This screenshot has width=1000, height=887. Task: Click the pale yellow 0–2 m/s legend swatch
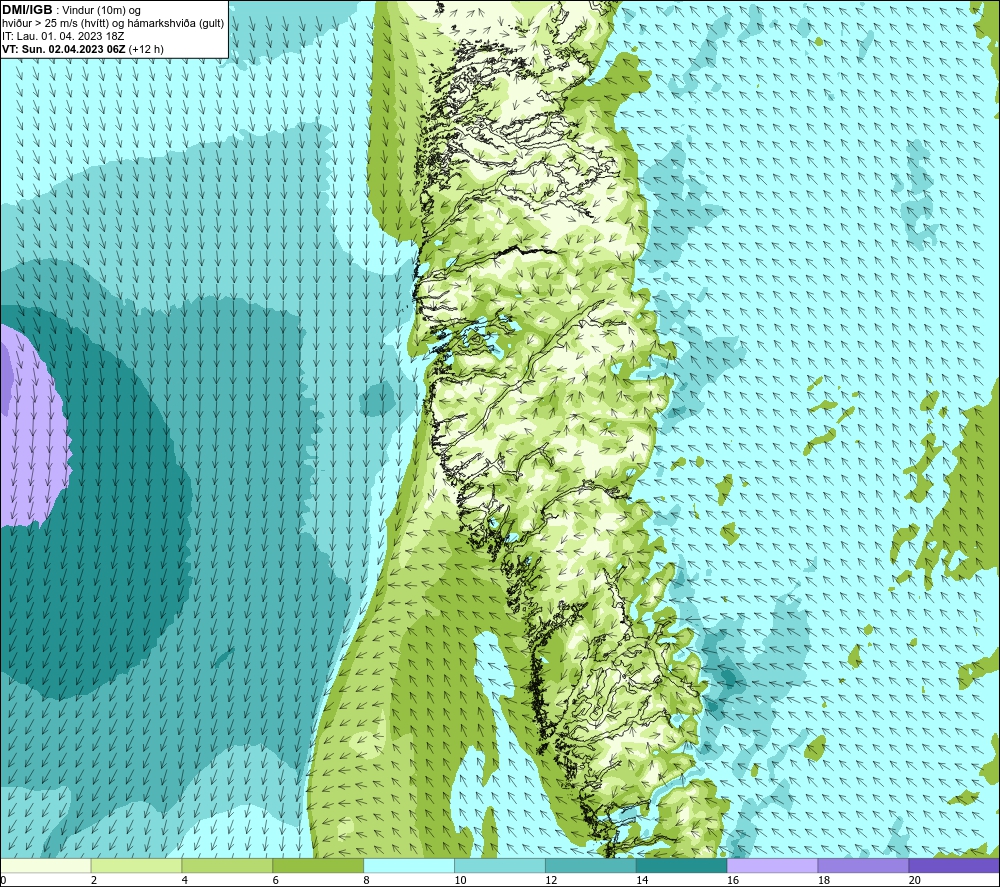pyautogui.click(x=46, y=865)
